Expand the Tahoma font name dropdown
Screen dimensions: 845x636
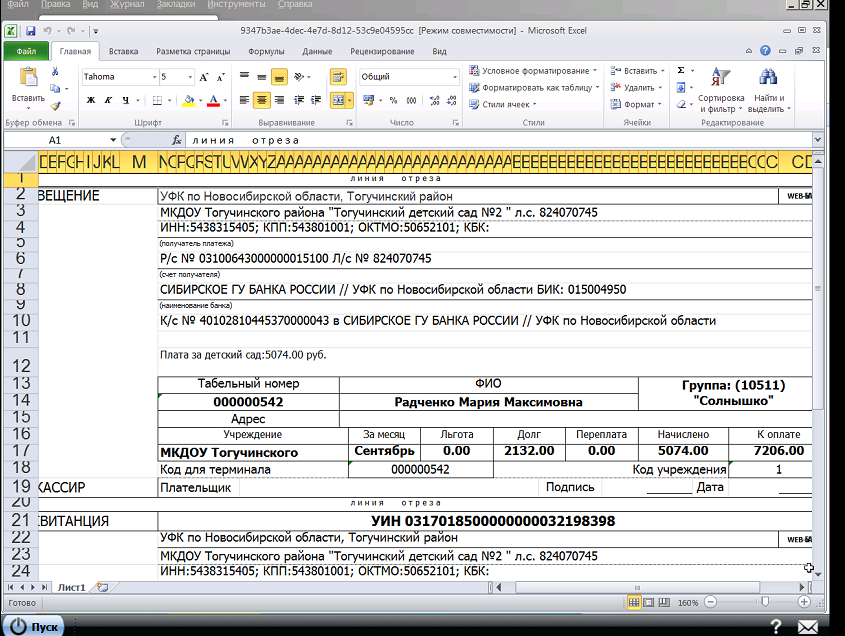[154, 77]
